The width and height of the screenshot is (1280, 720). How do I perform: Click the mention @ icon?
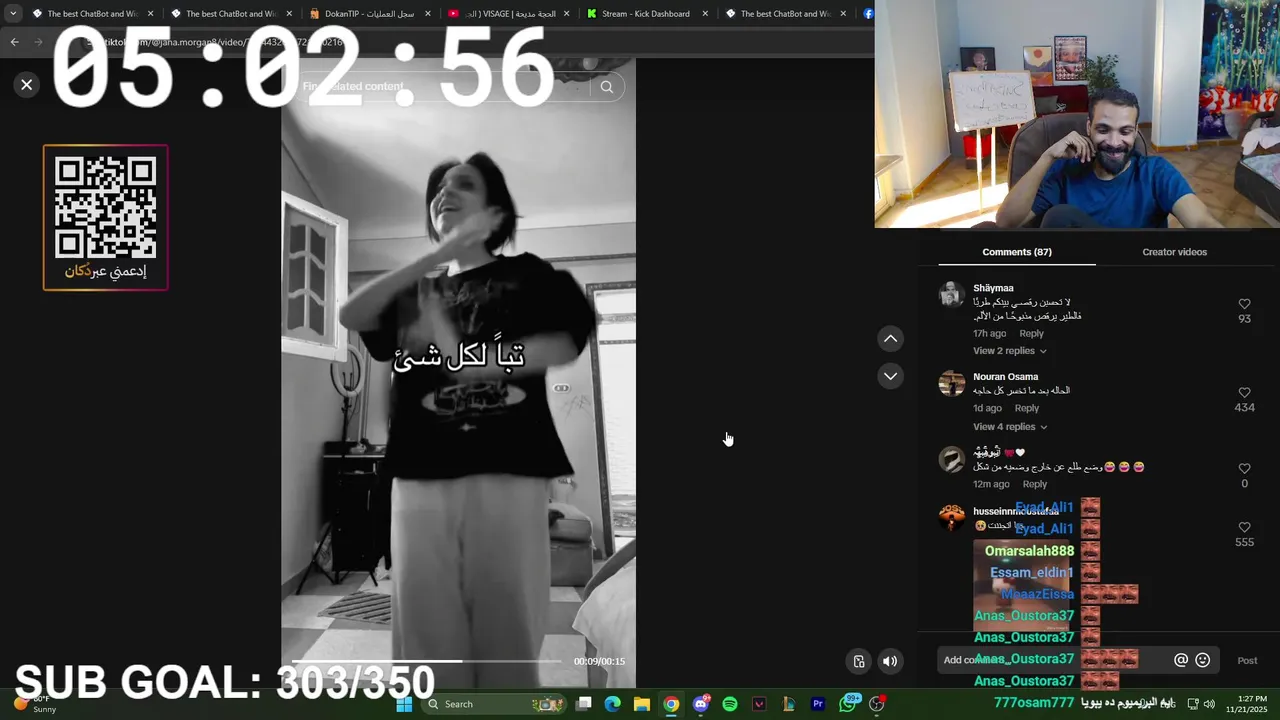[1181, 660]
